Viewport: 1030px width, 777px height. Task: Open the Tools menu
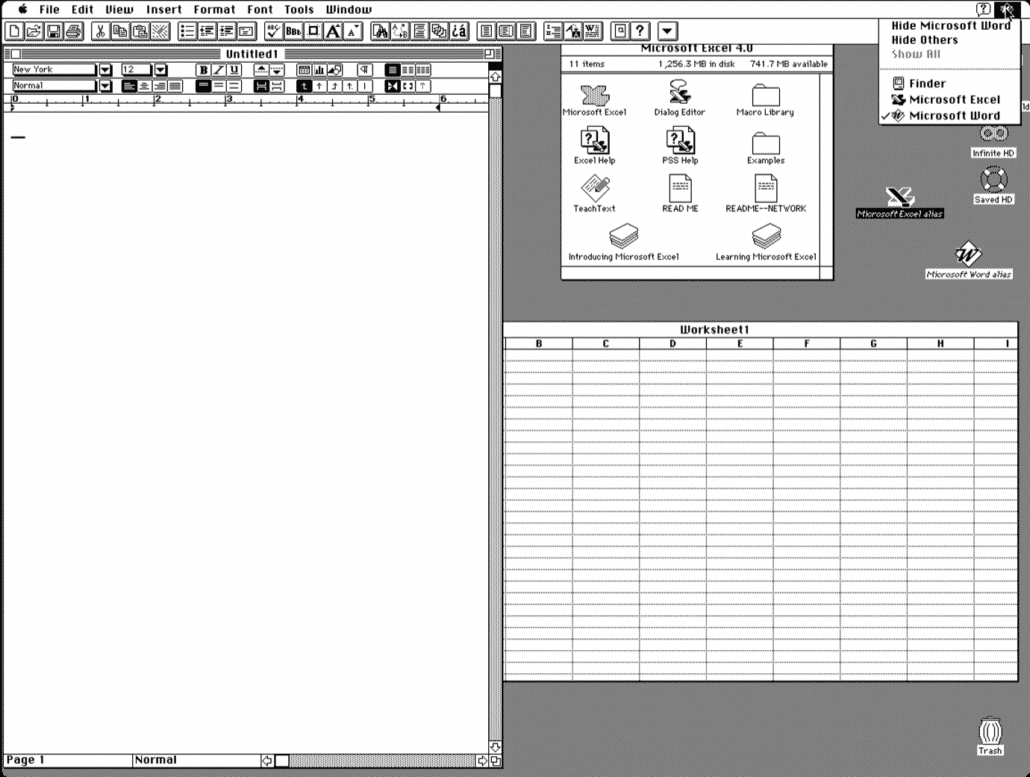pos(299,9)
